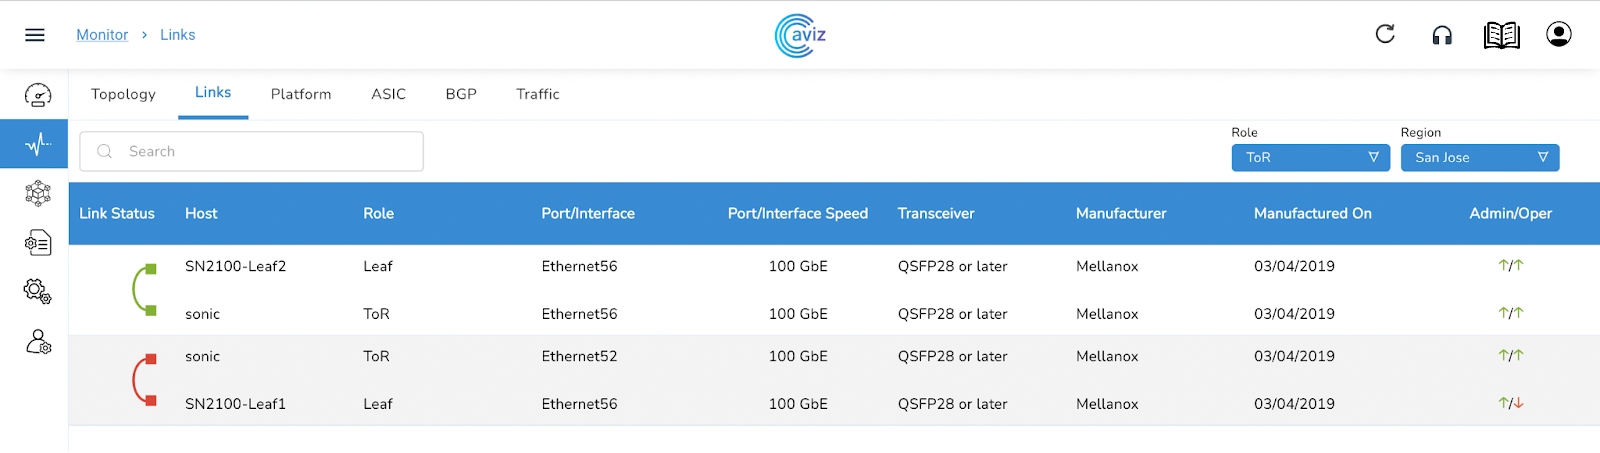
Task: Click the Aviz logo
Action: (800, 35)
